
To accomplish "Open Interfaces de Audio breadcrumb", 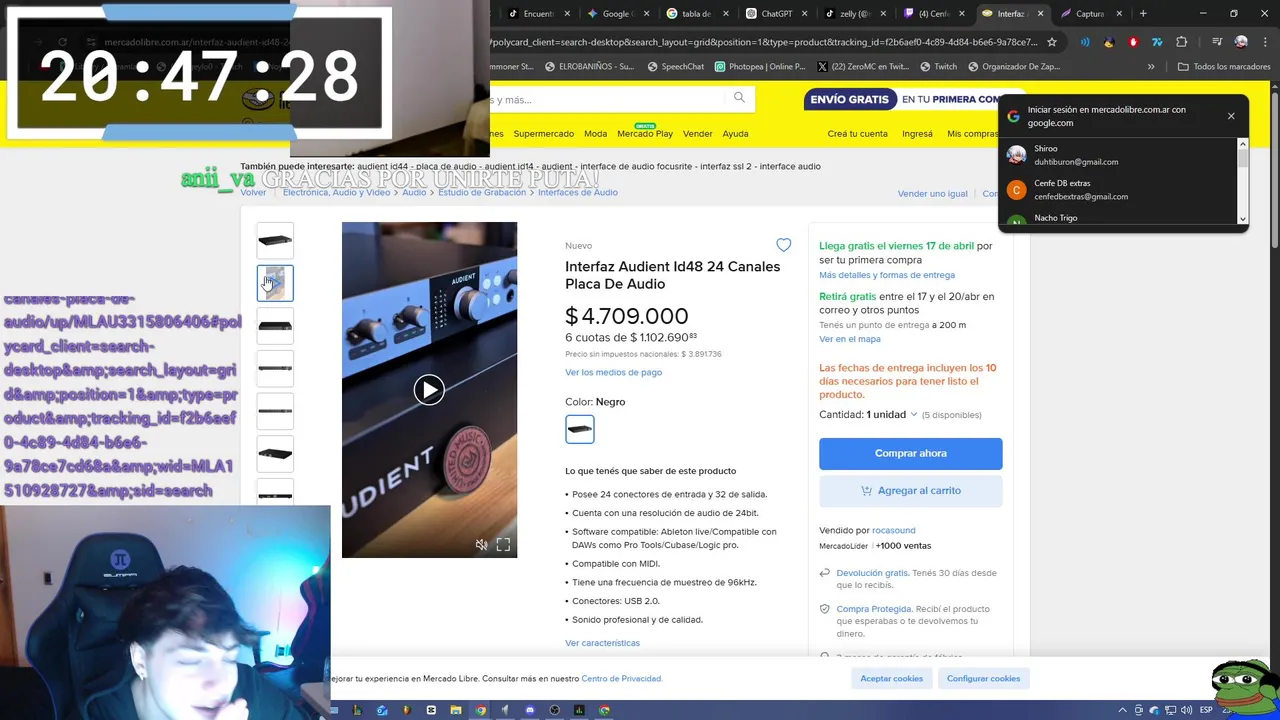I will [x=577, y=192].
